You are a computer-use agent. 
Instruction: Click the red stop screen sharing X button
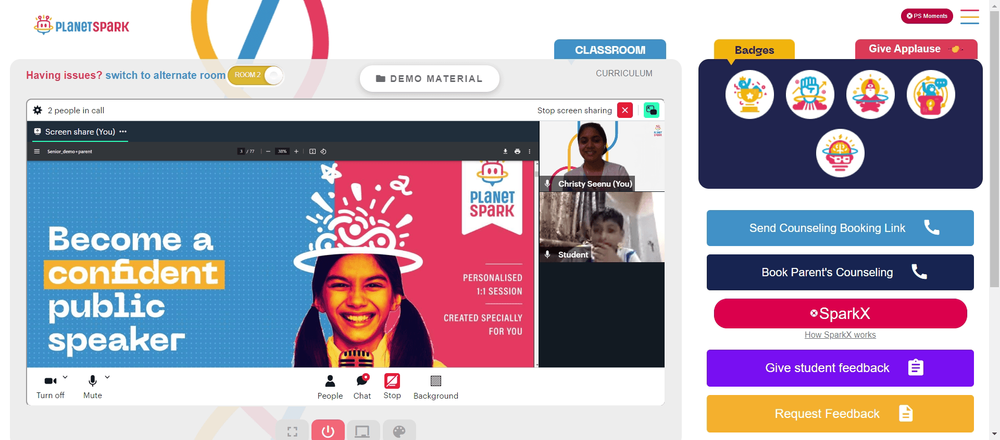pyautogui.click(x=625, y=110)
